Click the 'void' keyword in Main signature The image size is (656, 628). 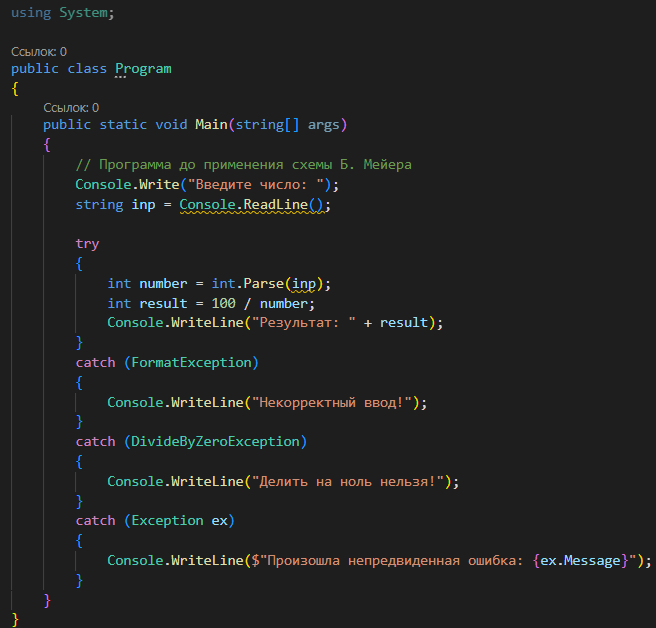coord(171,125)
